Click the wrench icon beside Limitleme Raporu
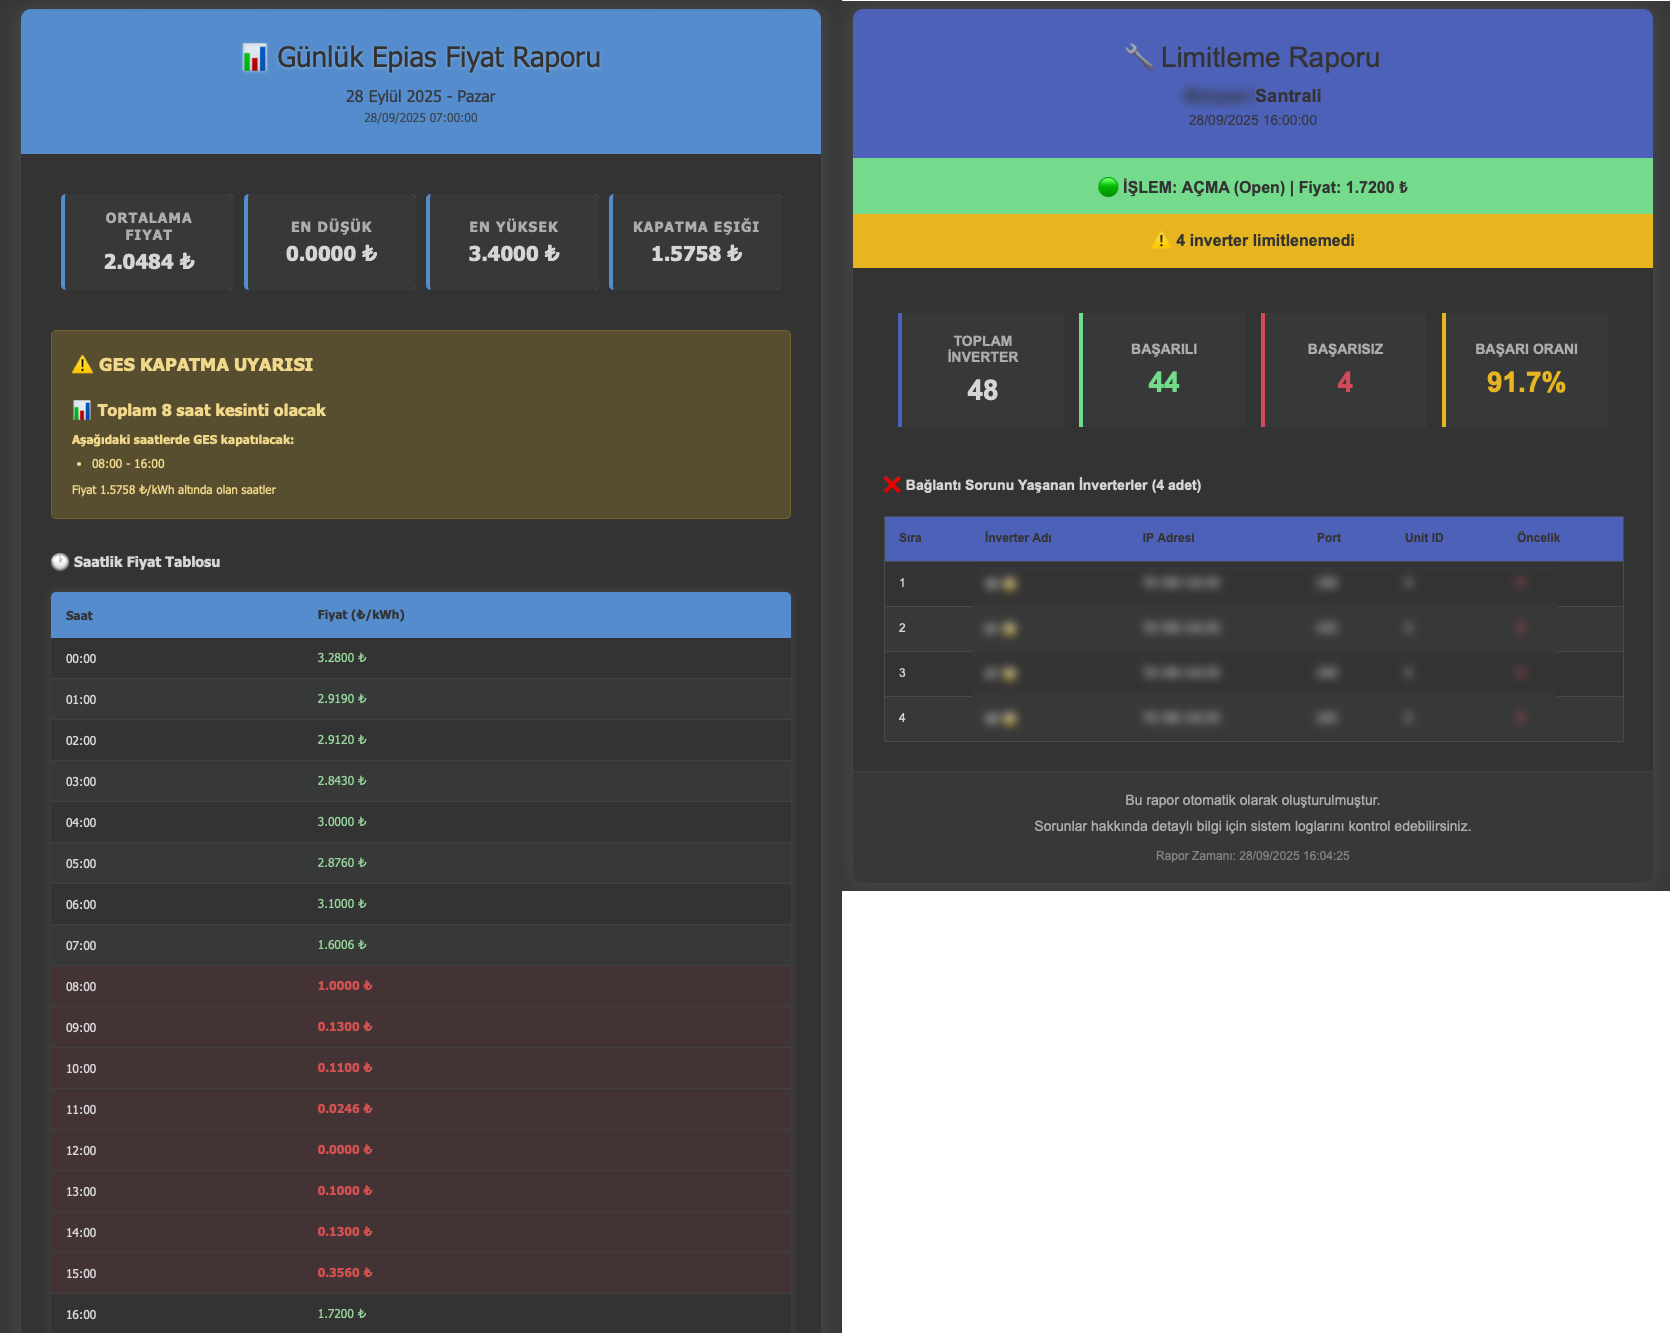 tap(1138, 57)
